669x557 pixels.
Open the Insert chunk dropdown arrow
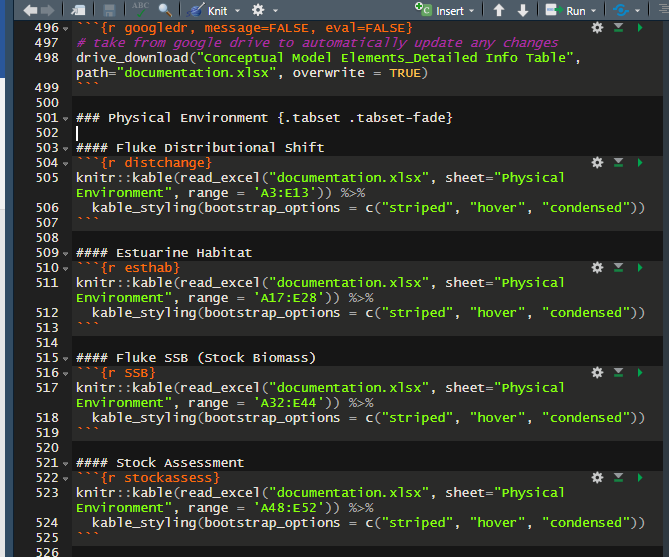(471, 11)
